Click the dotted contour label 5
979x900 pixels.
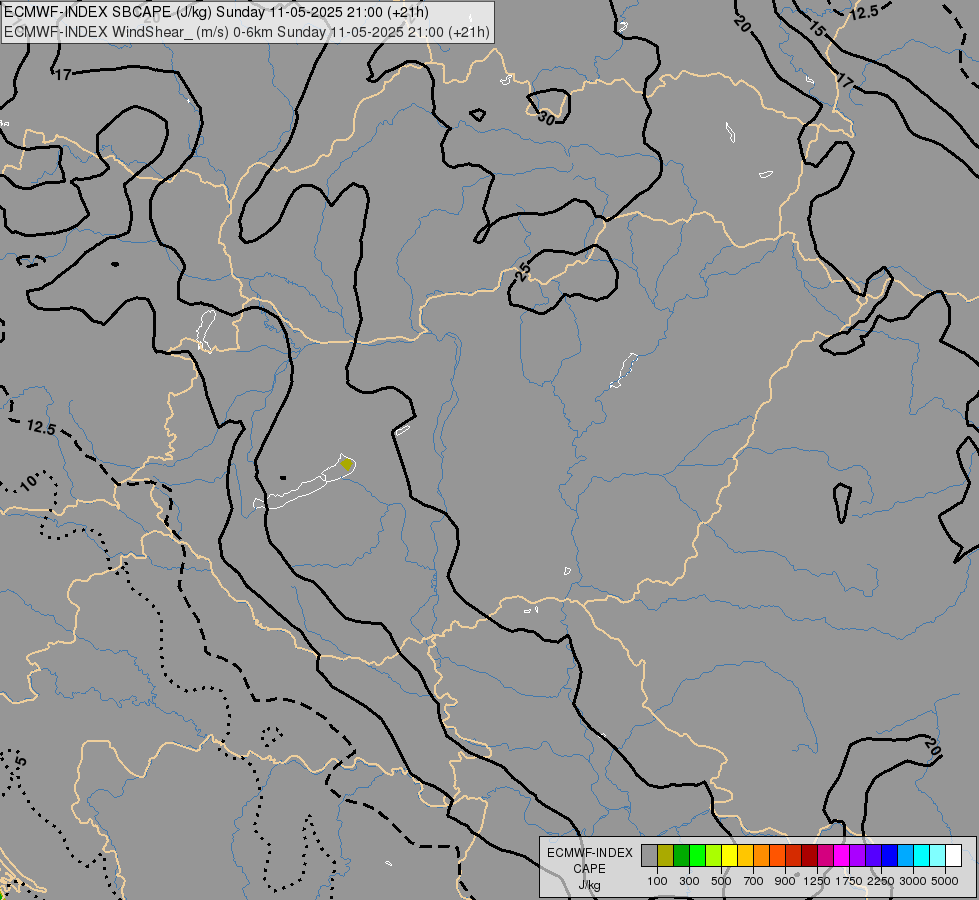[20, 761]
